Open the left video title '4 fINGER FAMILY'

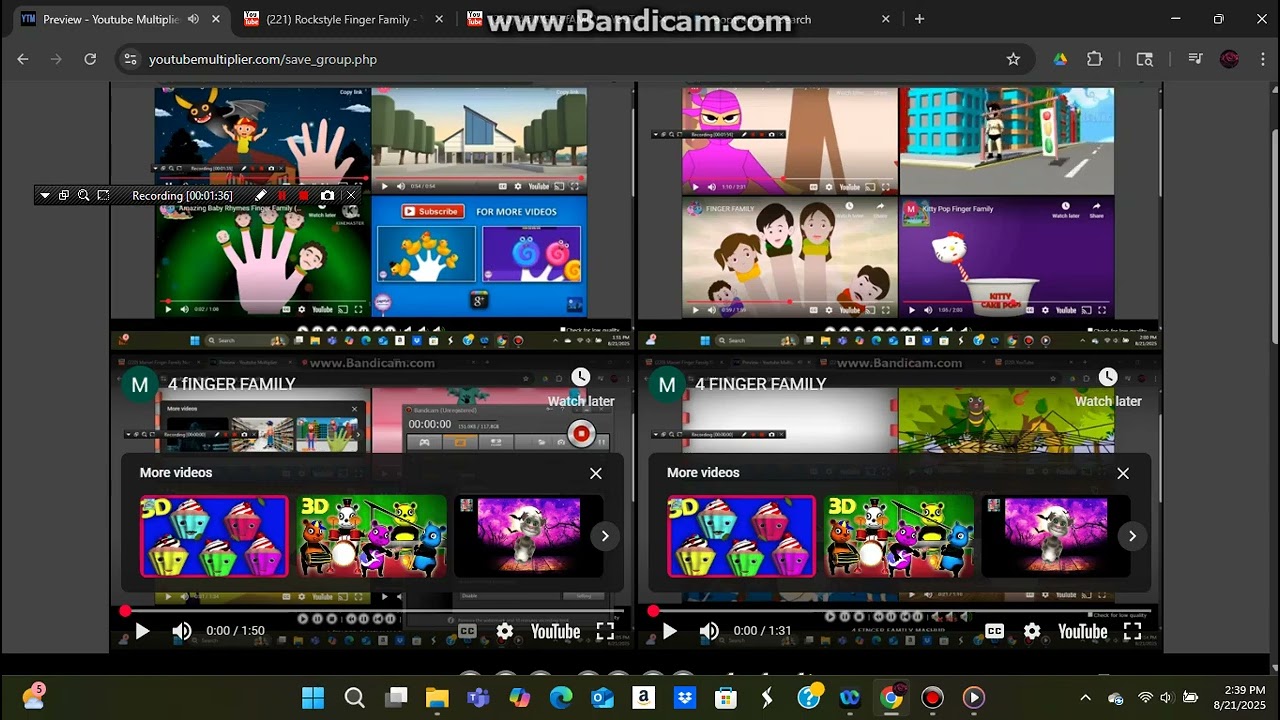232,384
